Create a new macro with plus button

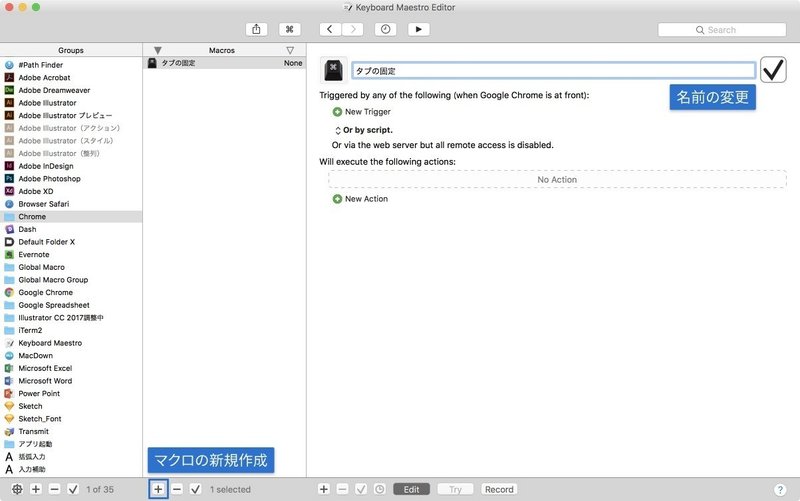pos(158,489)
